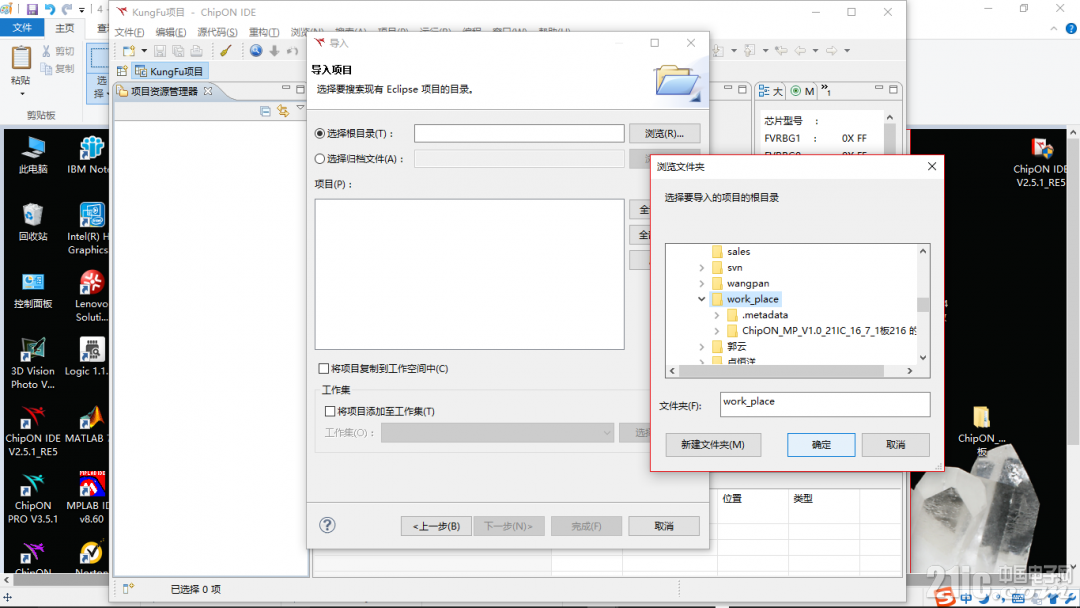Click the Forward navigation arrow in ChipON toolbar

point(831,51)
